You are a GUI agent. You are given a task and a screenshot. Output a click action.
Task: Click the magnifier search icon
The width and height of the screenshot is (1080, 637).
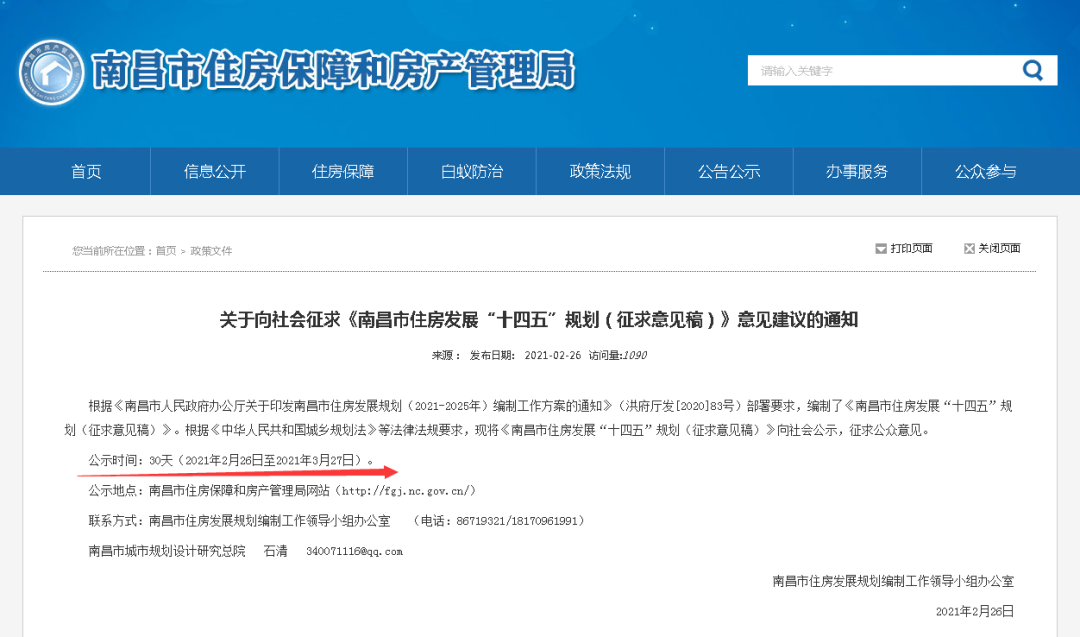click(x=1032, y=70)
